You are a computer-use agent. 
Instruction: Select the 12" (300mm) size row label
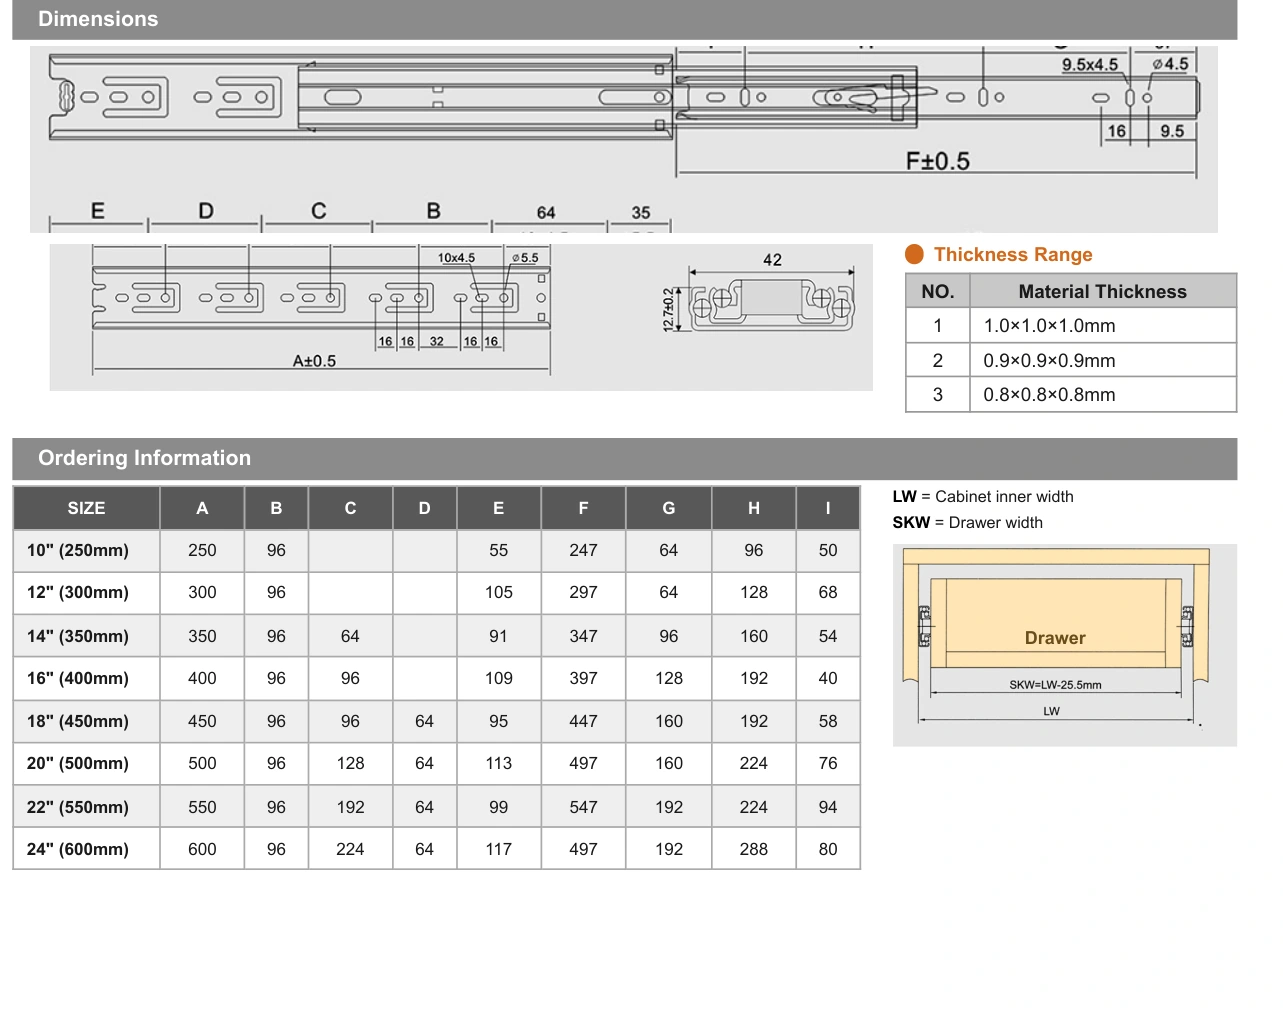pos(78,592)
